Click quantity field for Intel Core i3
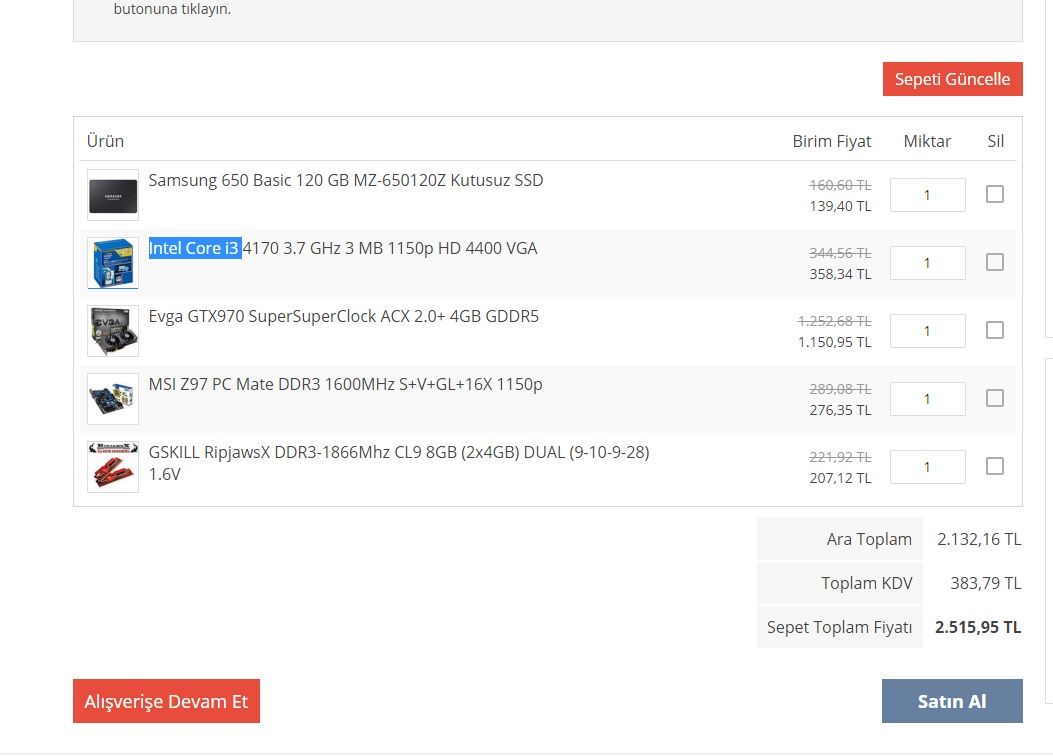Image resolution: width=1053 pixels, height=756 pixels. [x=927, y=263]
